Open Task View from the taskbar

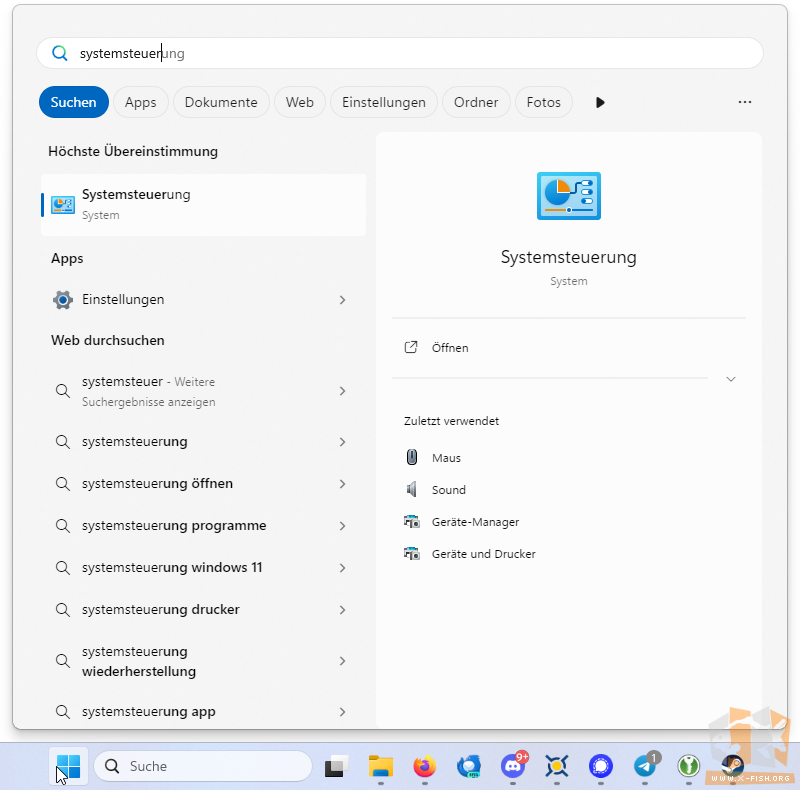pyautogui.click(x=337, y=766)
